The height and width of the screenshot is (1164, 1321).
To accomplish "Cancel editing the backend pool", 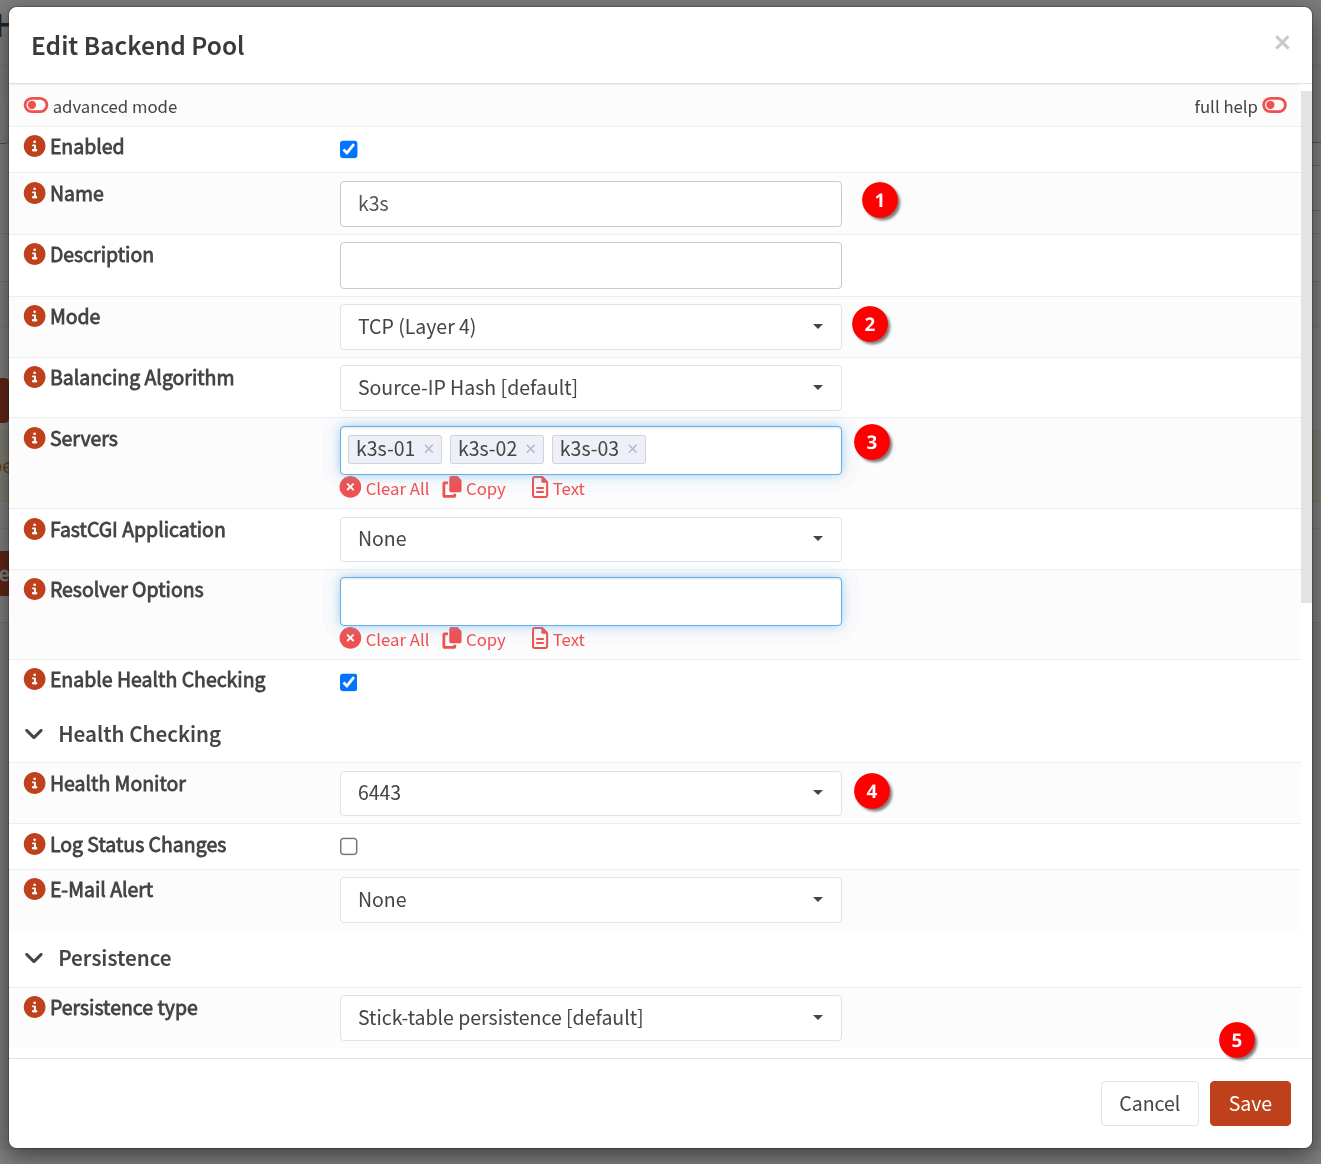I will [1149, 1104].
